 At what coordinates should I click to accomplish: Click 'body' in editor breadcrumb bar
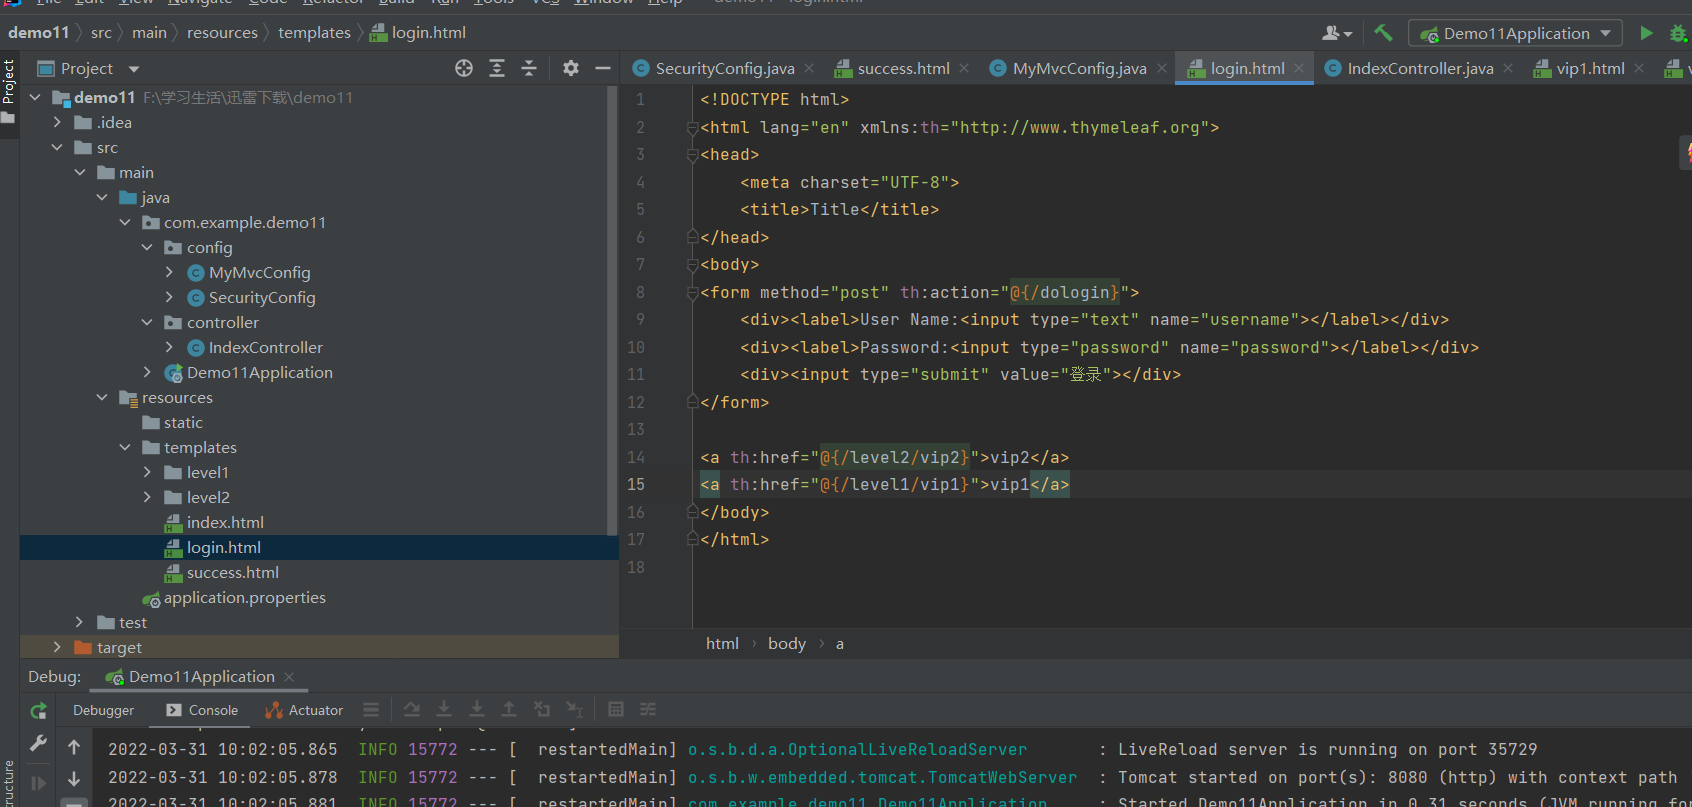787,644
